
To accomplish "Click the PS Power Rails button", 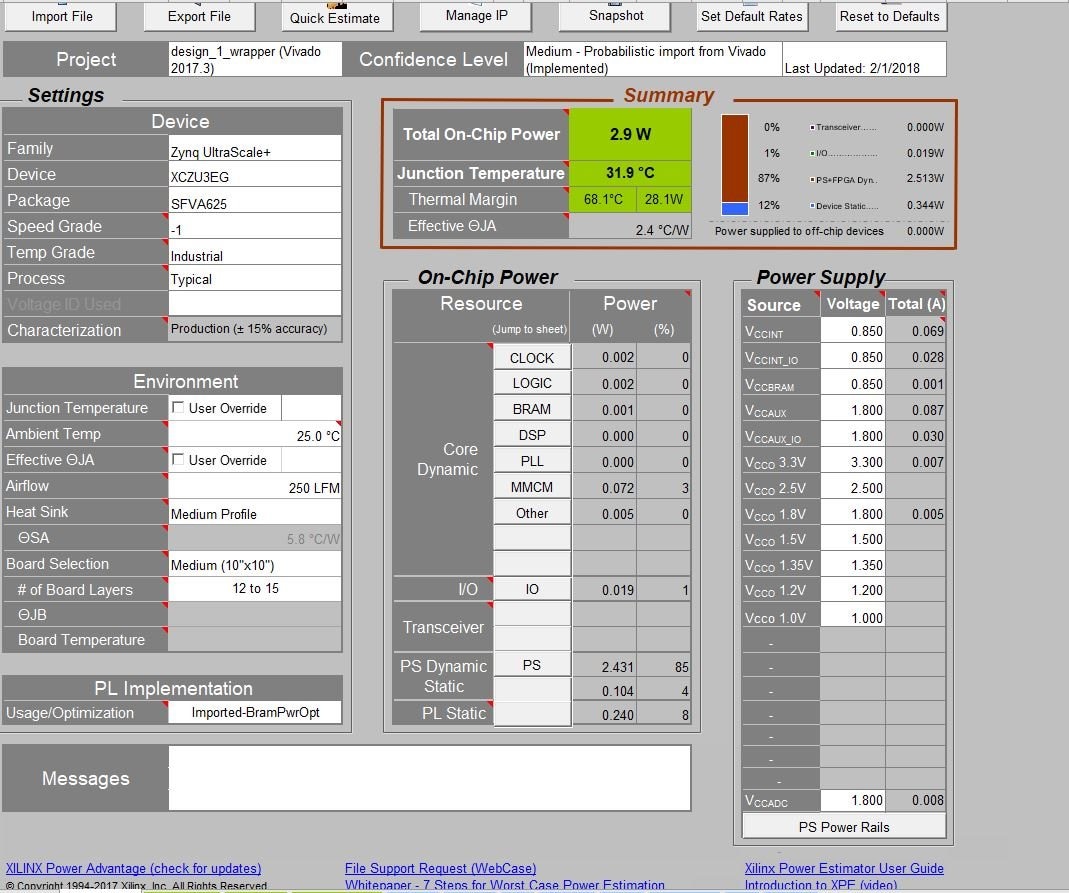I will [844, 826].
